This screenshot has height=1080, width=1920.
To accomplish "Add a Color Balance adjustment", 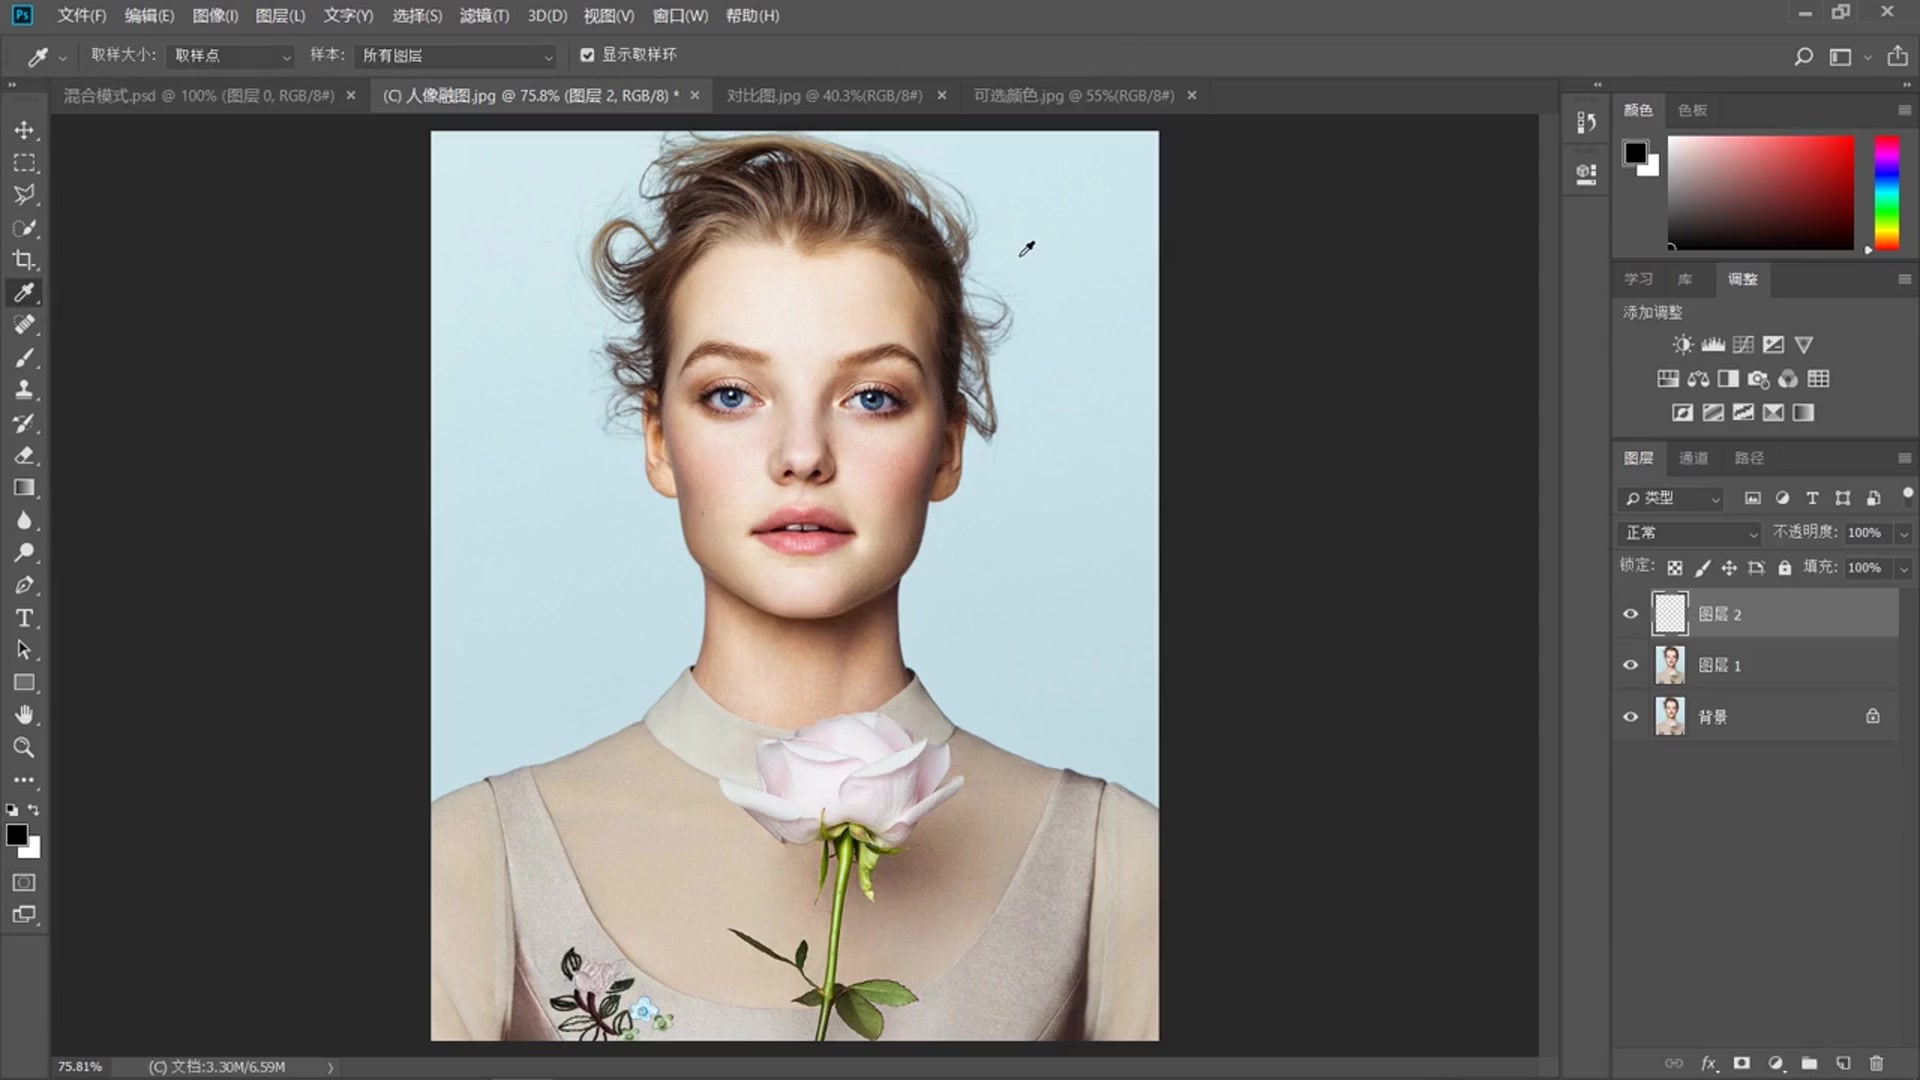I will (x=1698, y=379).
